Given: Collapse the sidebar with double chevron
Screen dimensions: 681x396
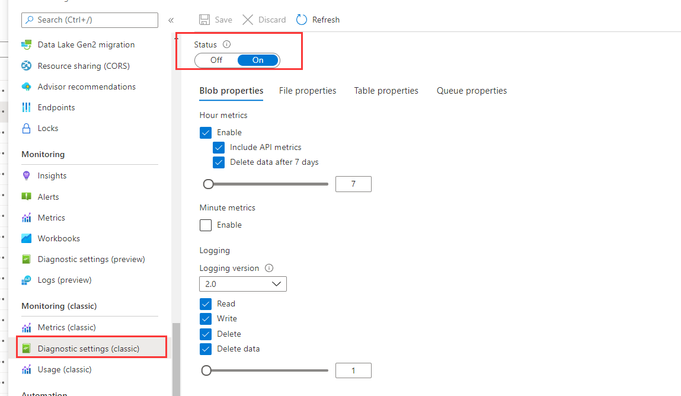Looking at the screenshot, I should 171,20.
